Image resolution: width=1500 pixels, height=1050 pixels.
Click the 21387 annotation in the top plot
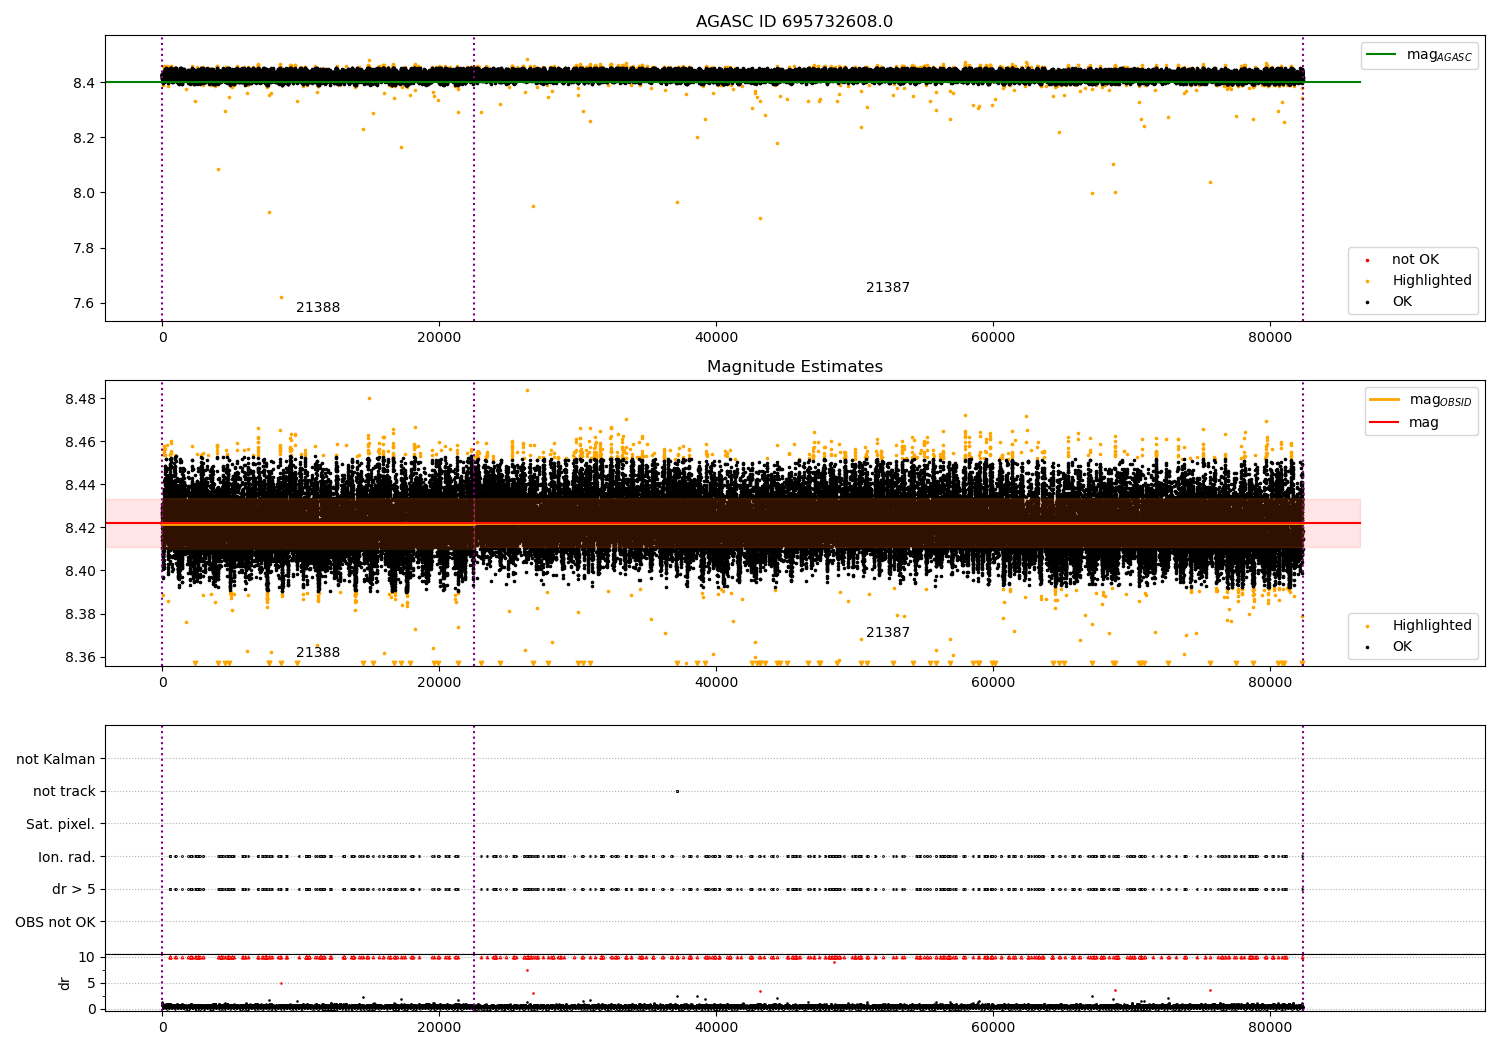(888, 288)
